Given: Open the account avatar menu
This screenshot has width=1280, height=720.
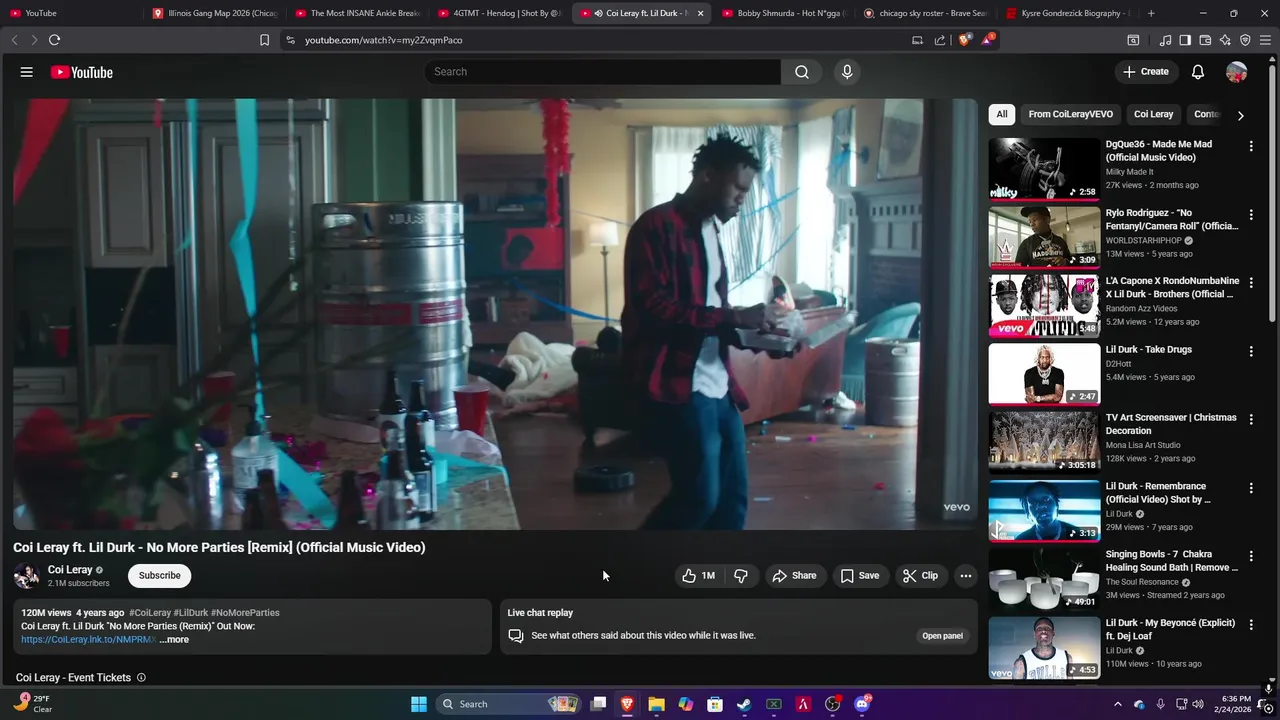Looking at the screenshot, I should coord(1237,72).
